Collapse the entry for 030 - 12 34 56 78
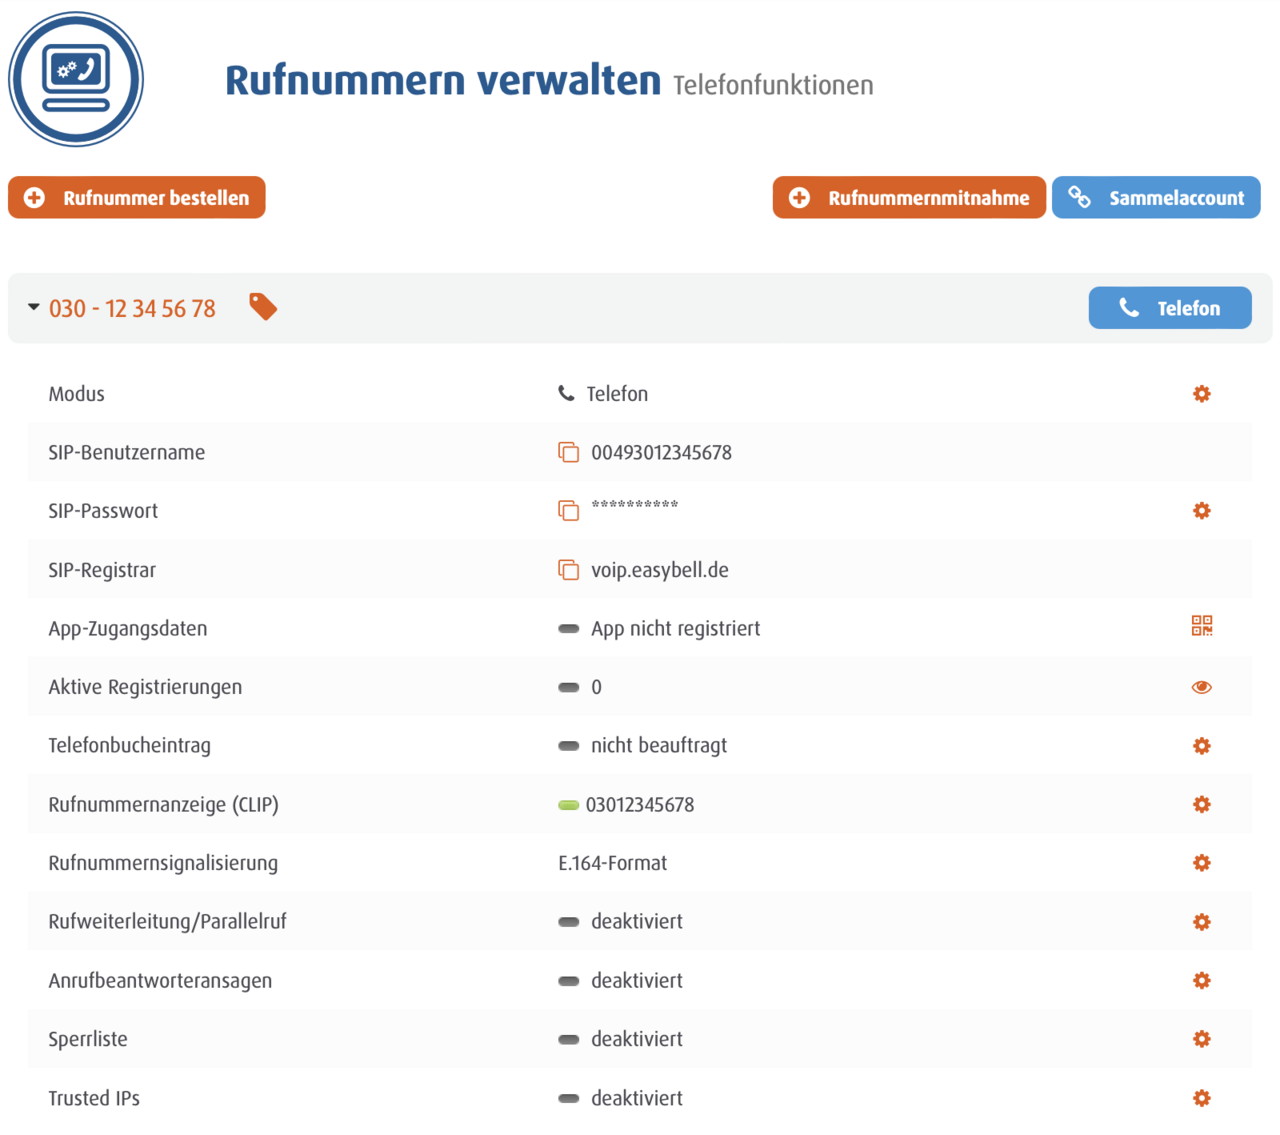This screenshot has height=1135, width=1280. [x=33, y=307]
